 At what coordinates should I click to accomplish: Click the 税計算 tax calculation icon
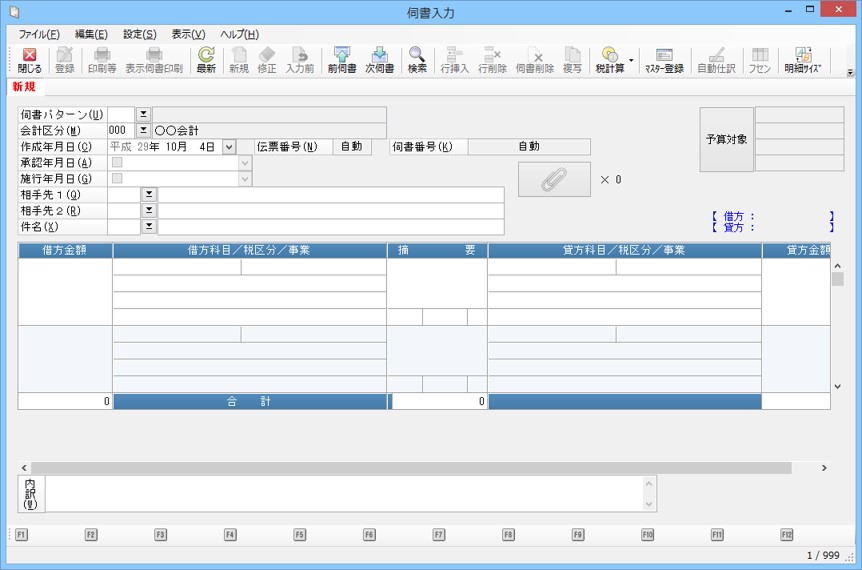click(610, 60)
